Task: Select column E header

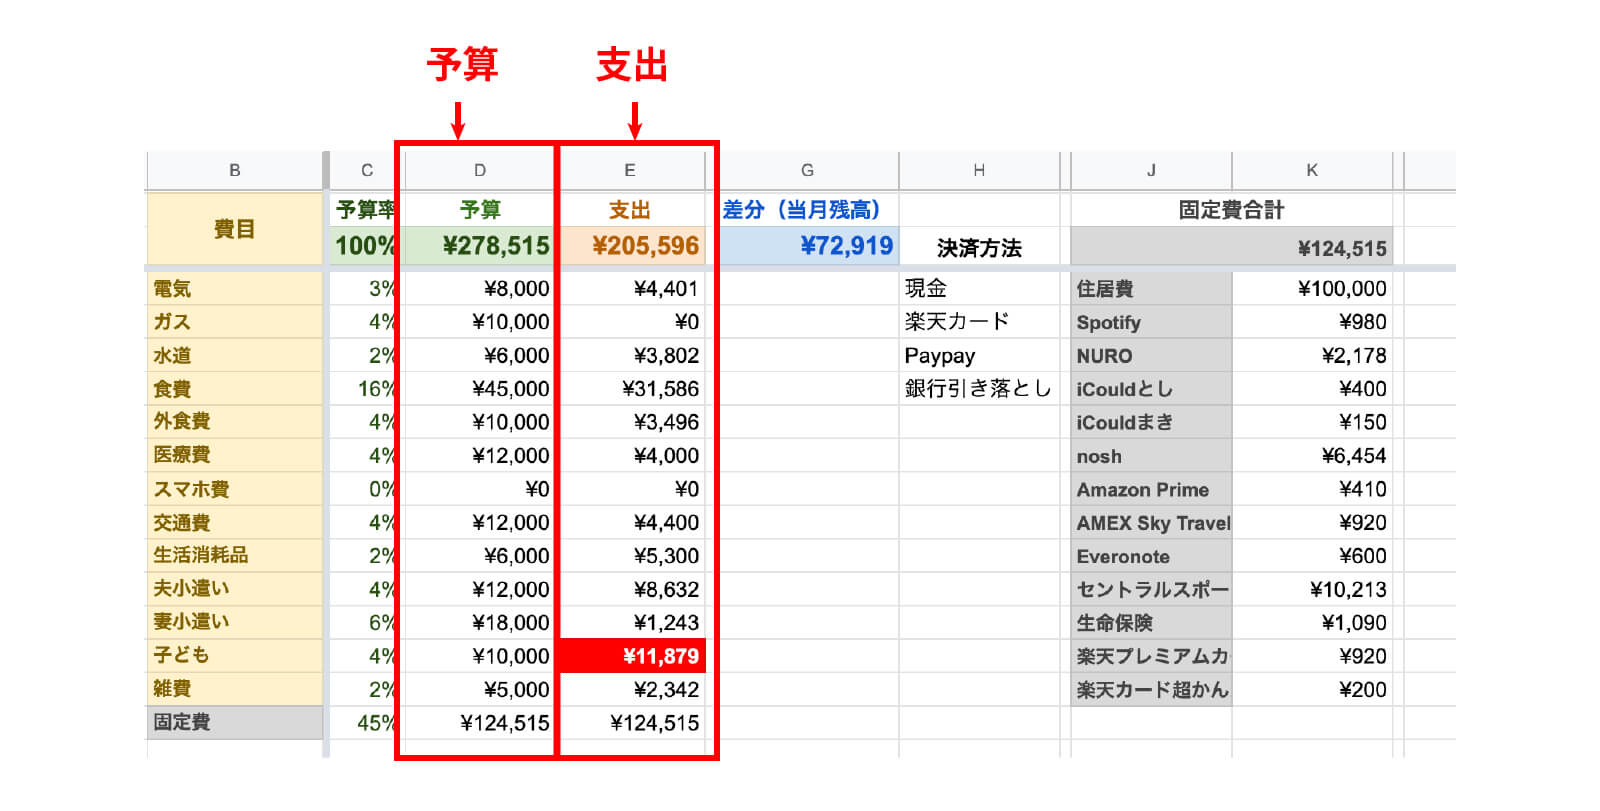Action: 630,170
